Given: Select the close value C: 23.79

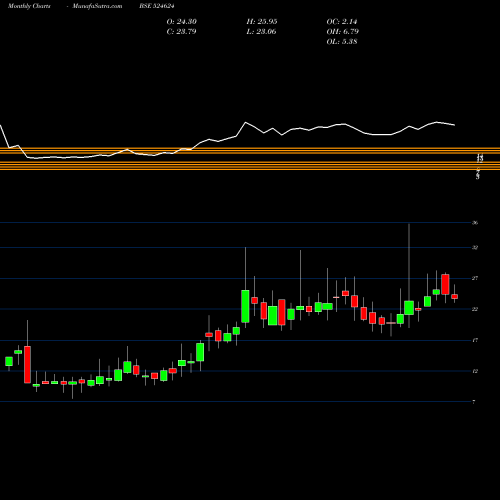Looking at the screenshot, I should point(181,32).
